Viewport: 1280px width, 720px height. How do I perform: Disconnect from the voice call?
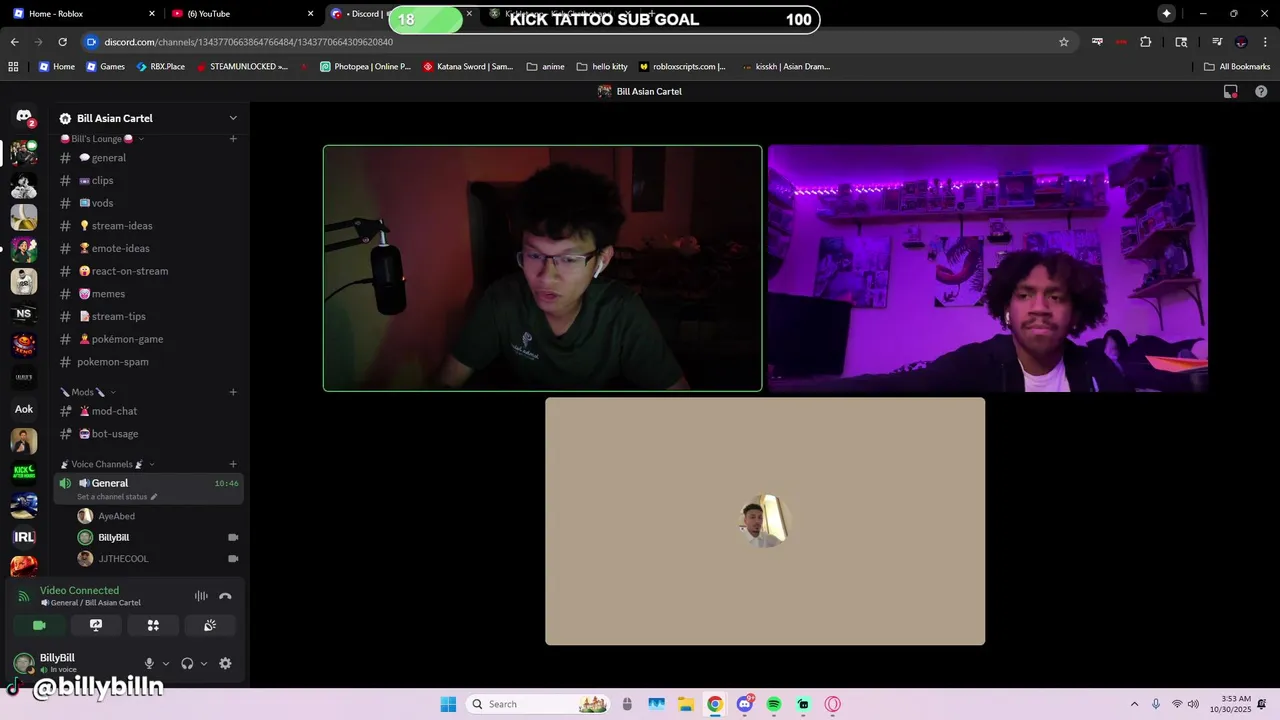point(225,596)
